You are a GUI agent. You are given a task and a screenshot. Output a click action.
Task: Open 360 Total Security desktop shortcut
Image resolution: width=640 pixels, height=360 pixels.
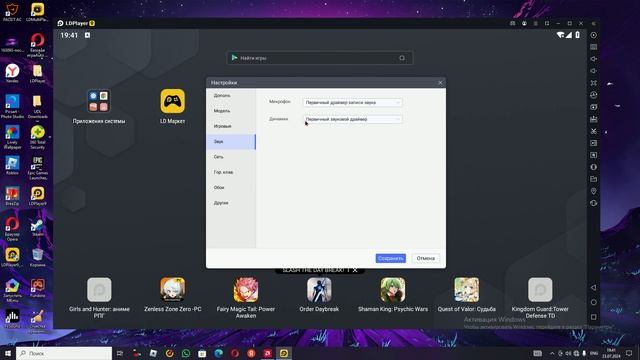(37, 137)
